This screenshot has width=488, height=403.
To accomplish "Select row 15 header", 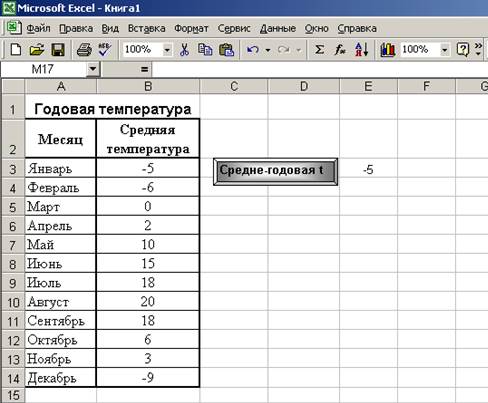I will (13, 395).
